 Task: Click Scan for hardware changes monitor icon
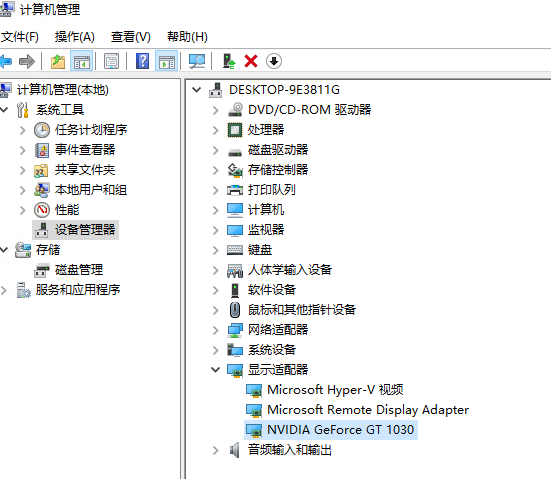197,62
